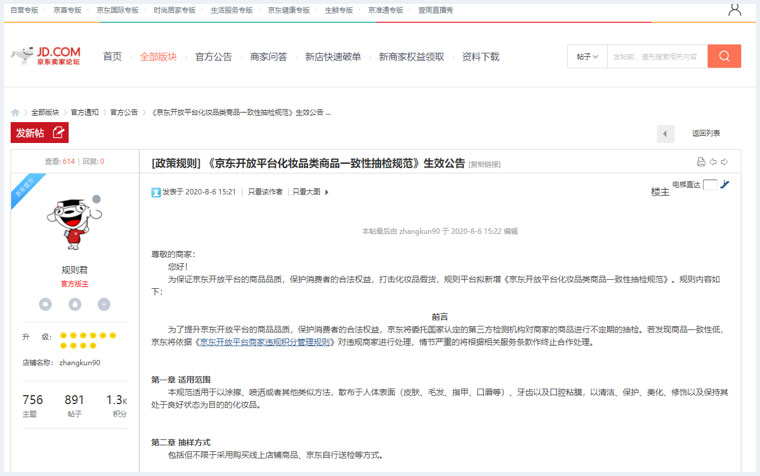Click the red 发新帖 button

(40, 133)
